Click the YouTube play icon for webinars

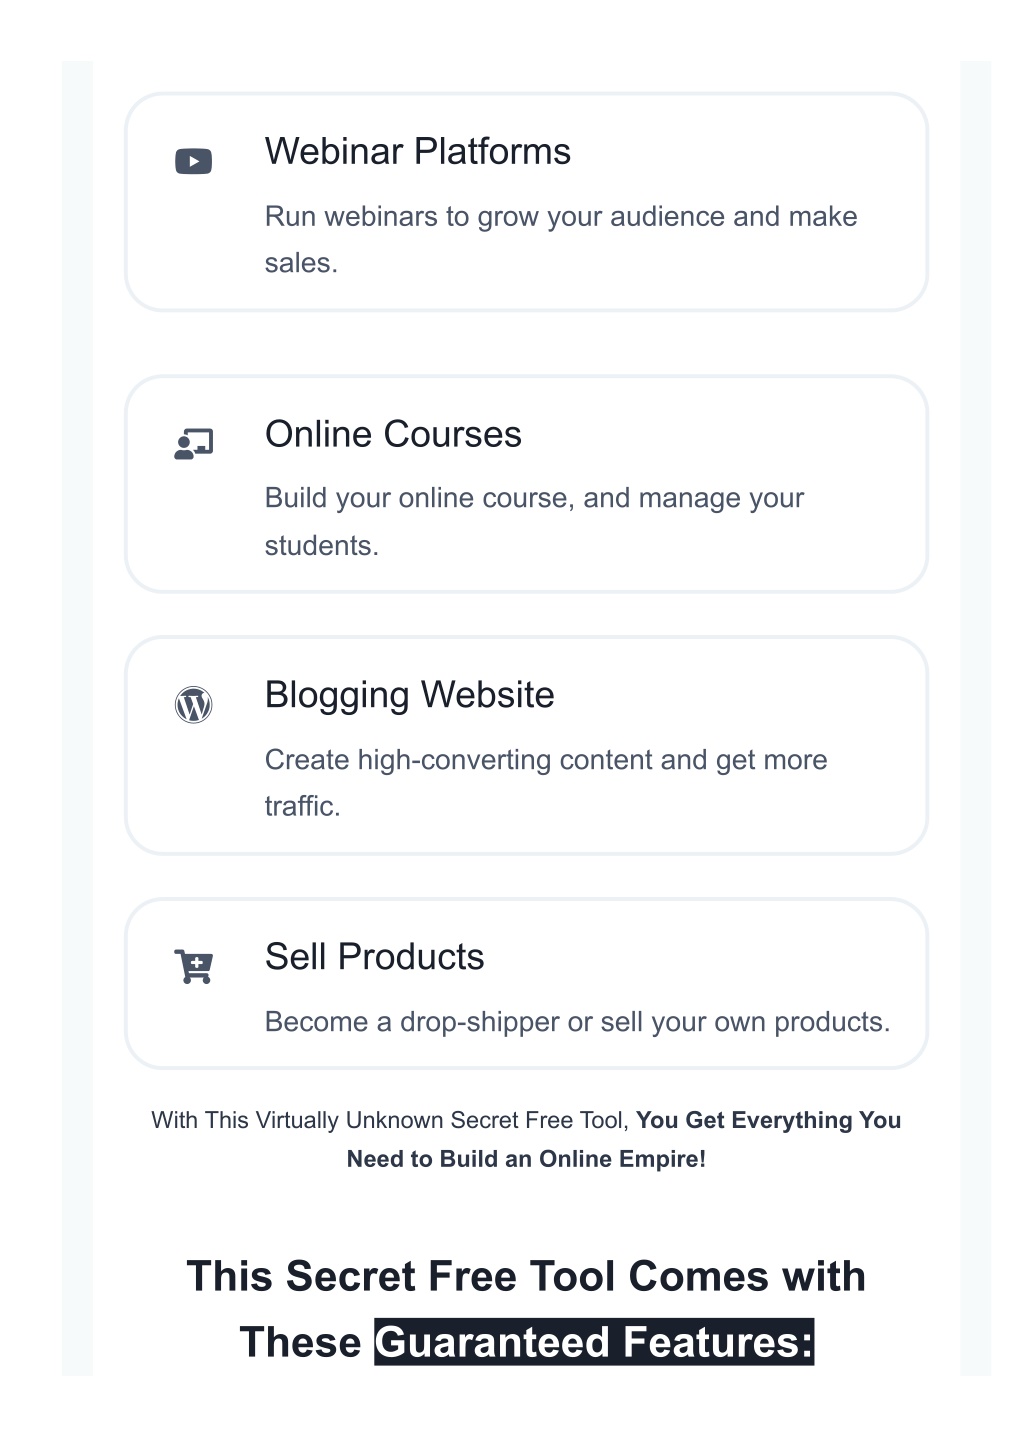click(x=193, y=161)
